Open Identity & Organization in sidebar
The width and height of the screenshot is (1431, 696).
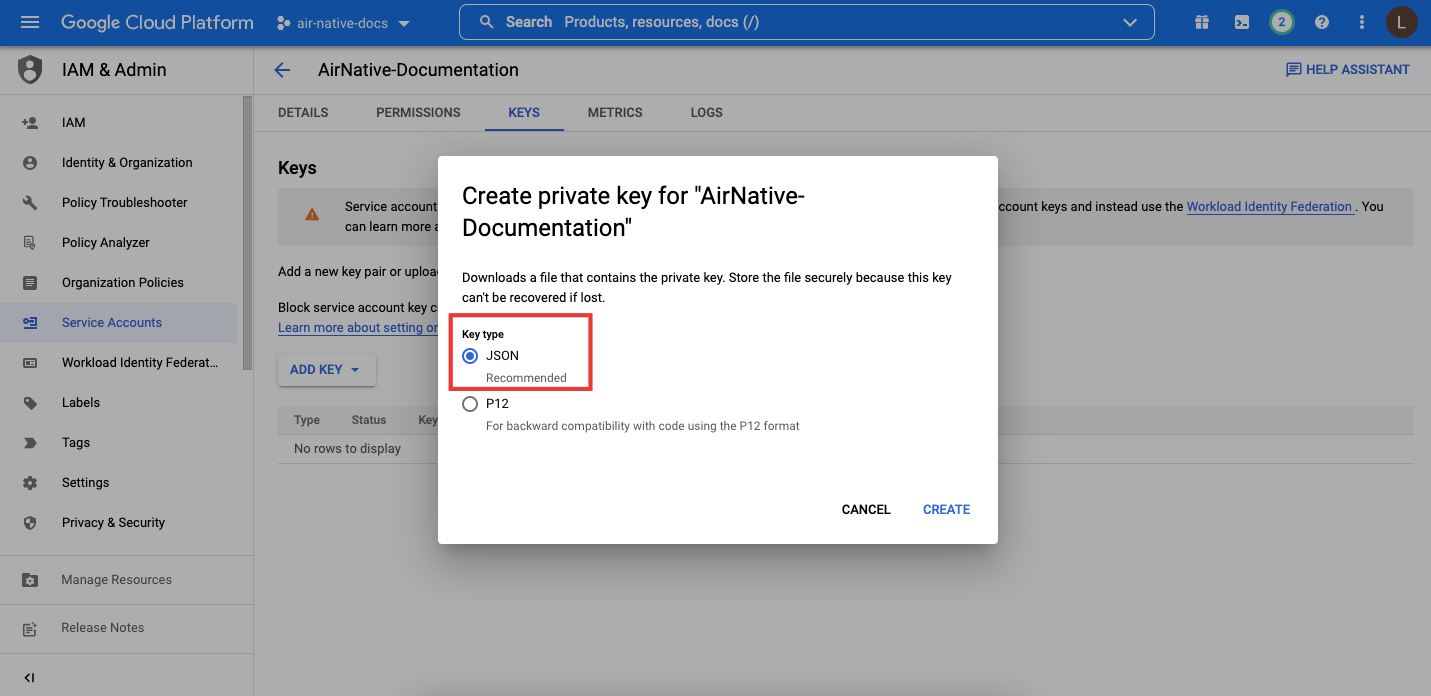[127, 163]
